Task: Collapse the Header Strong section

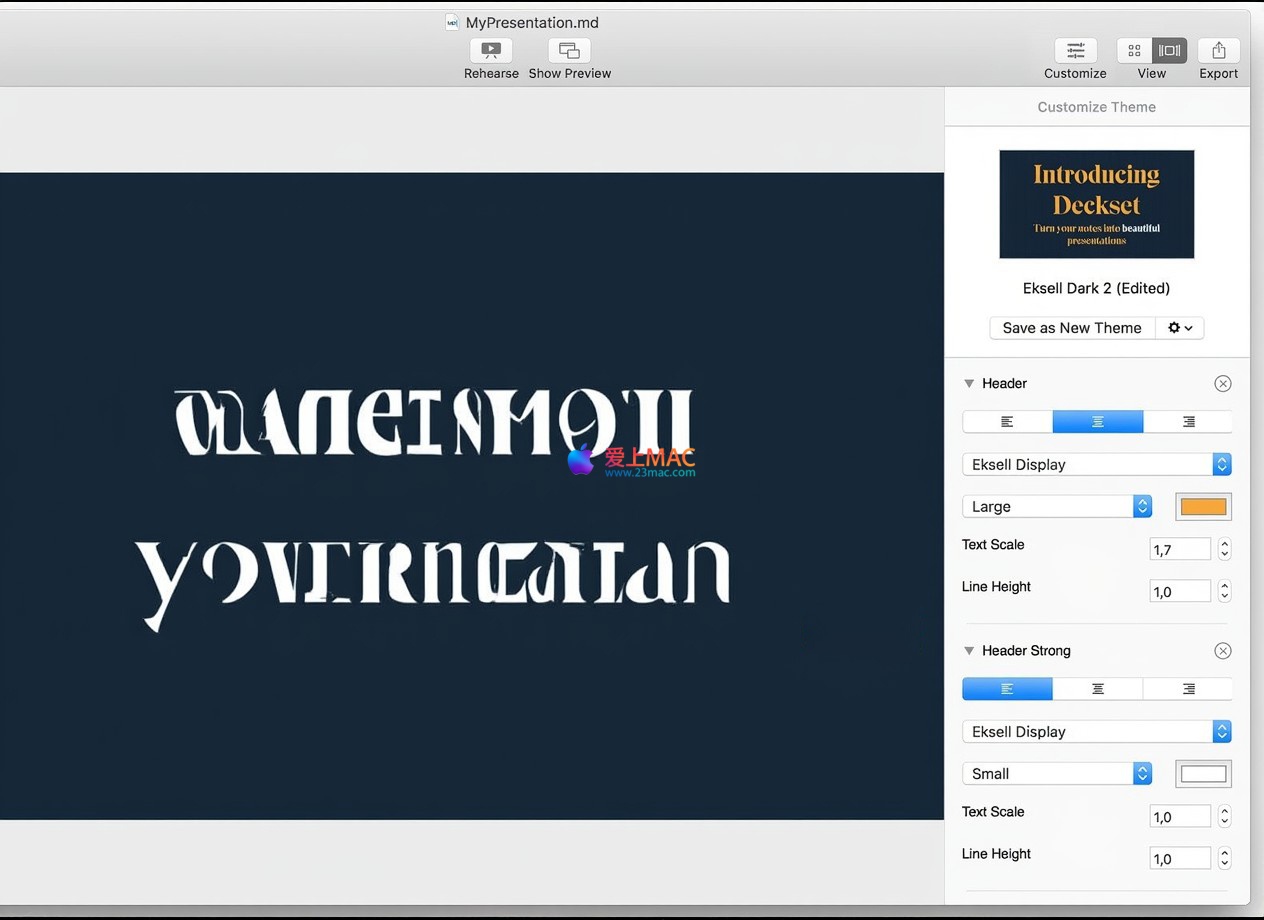Action: tap(968, 651)
